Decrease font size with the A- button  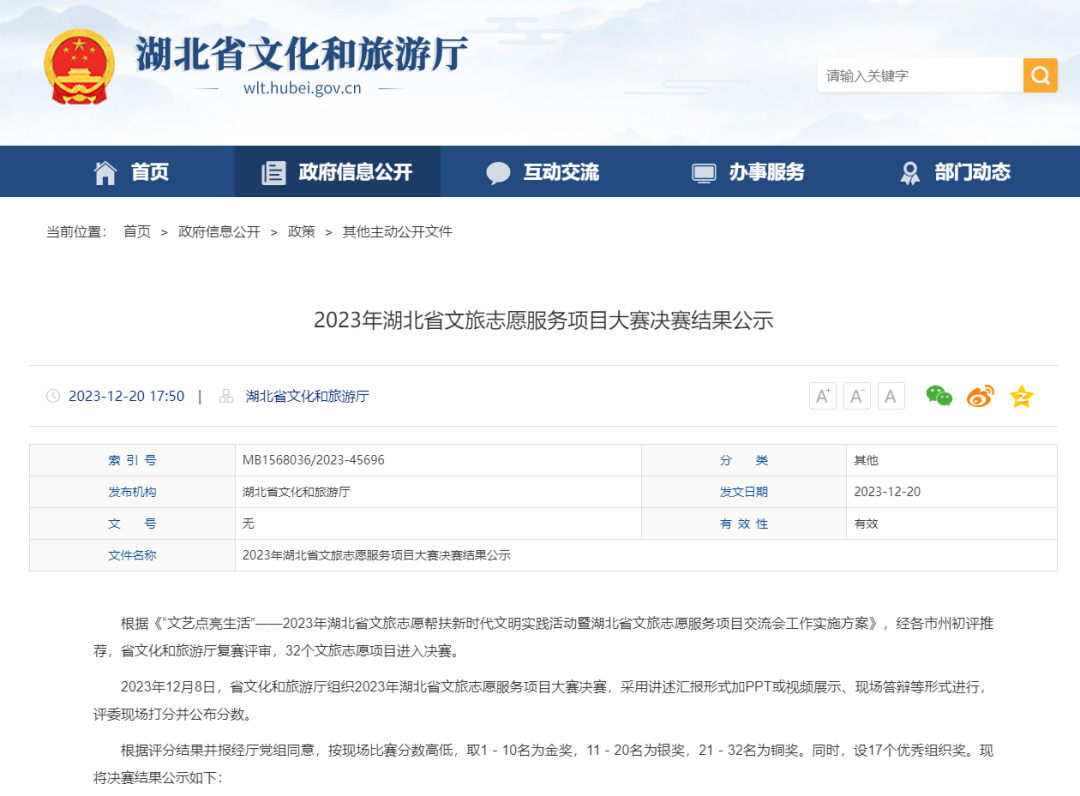point(857,396)
